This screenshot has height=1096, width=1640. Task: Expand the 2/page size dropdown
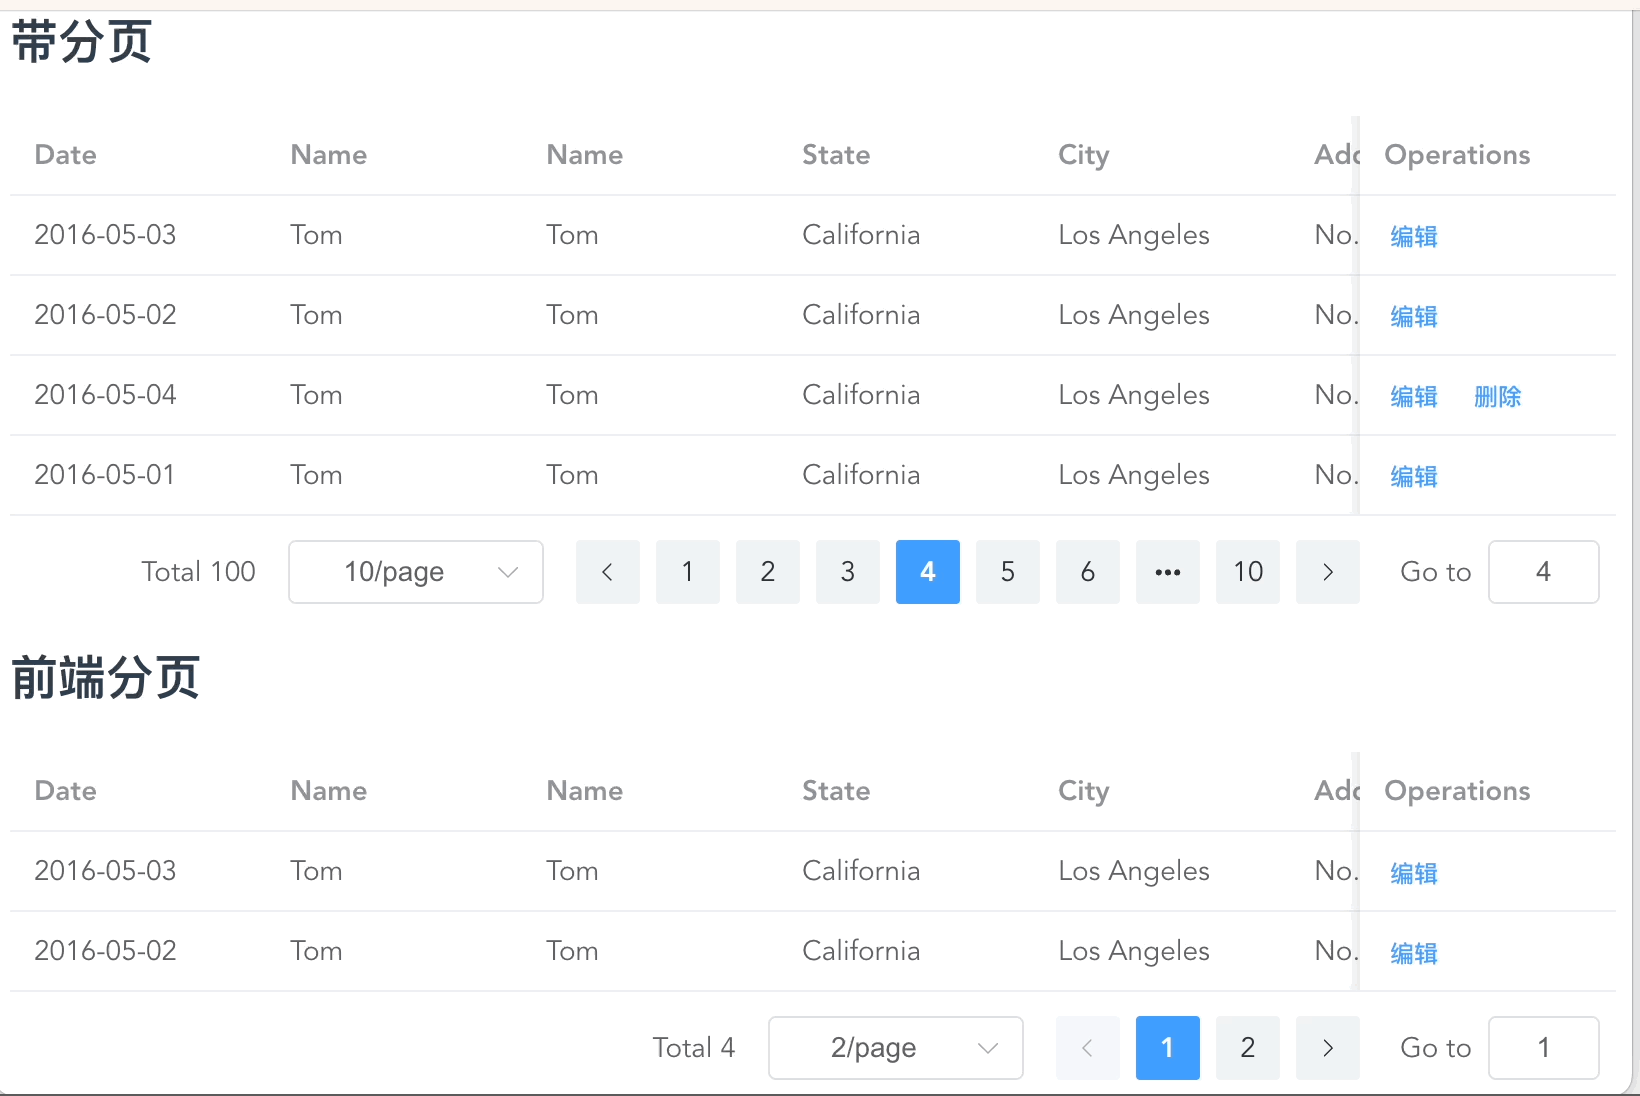pyautogui.click(x=895, y=1048)
